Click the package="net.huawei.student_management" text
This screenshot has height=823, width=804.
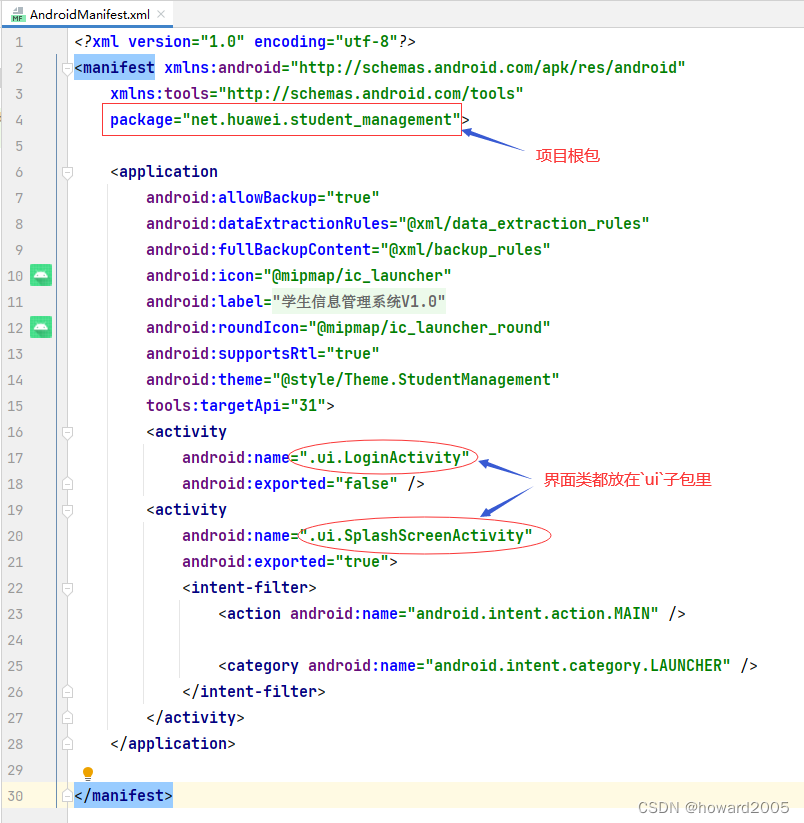285,120
